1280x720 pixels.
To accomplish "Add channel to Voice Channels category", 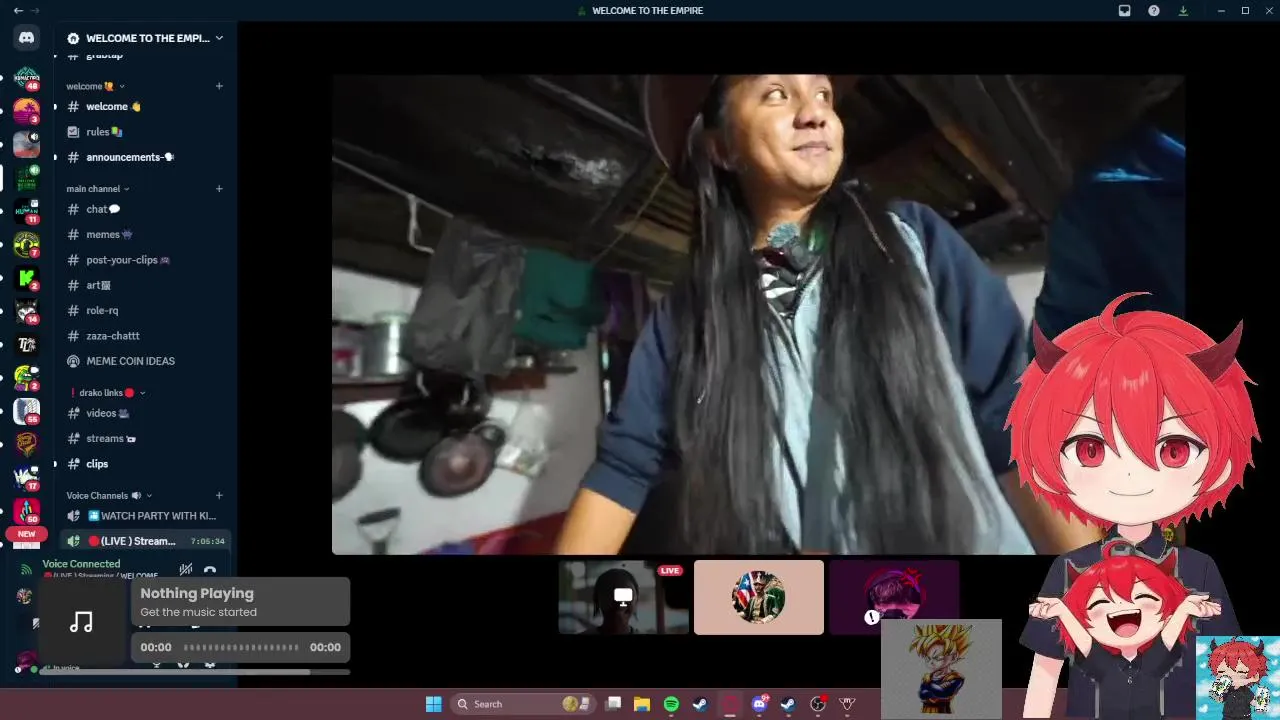I will 219,495.
